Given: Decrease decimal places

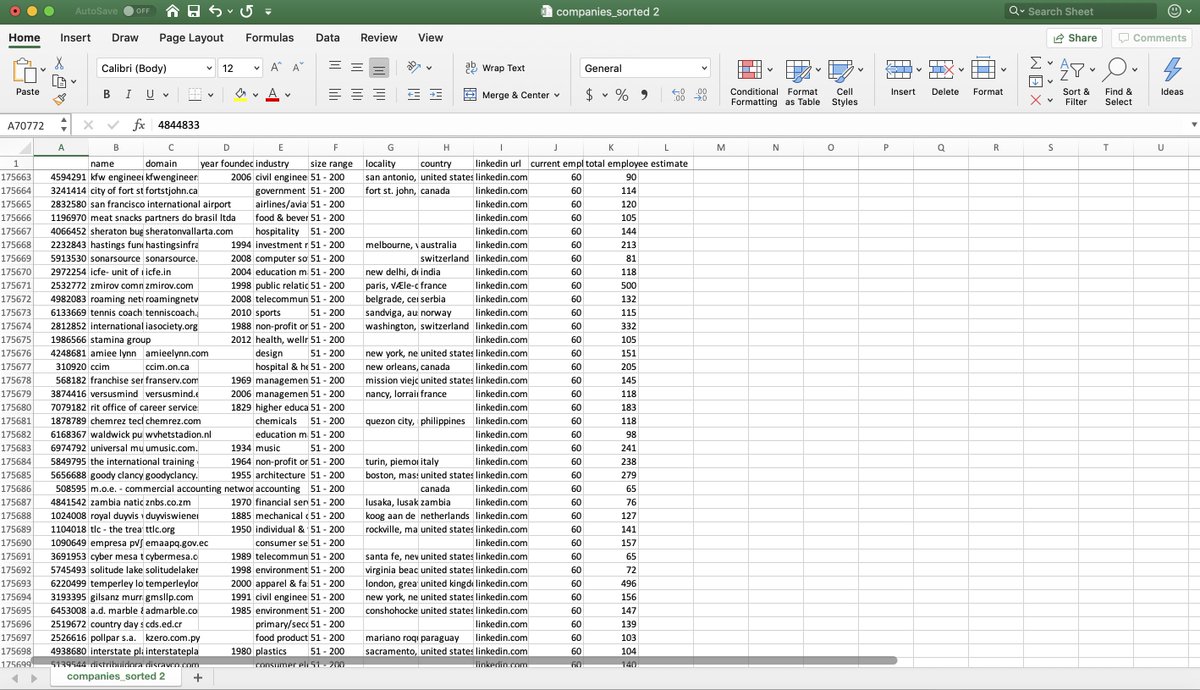Looking at the screenshot, I should [701, 95].
